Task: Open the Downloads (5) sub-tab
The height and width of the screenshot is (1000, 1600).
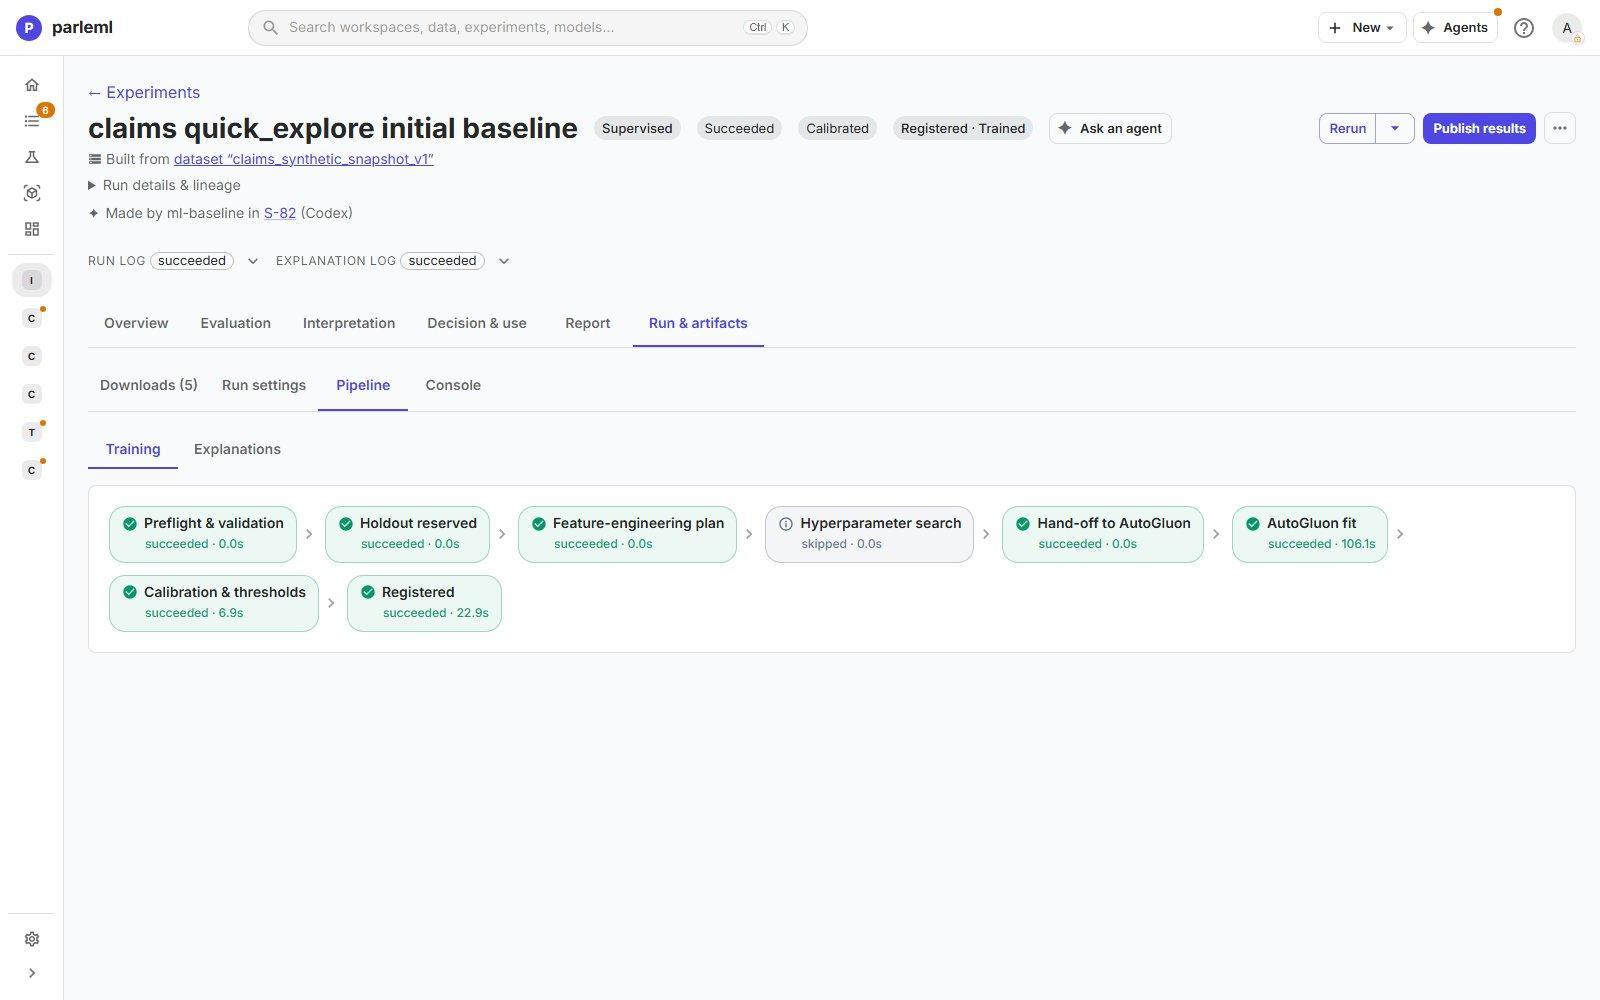Action: coord(149,385)
